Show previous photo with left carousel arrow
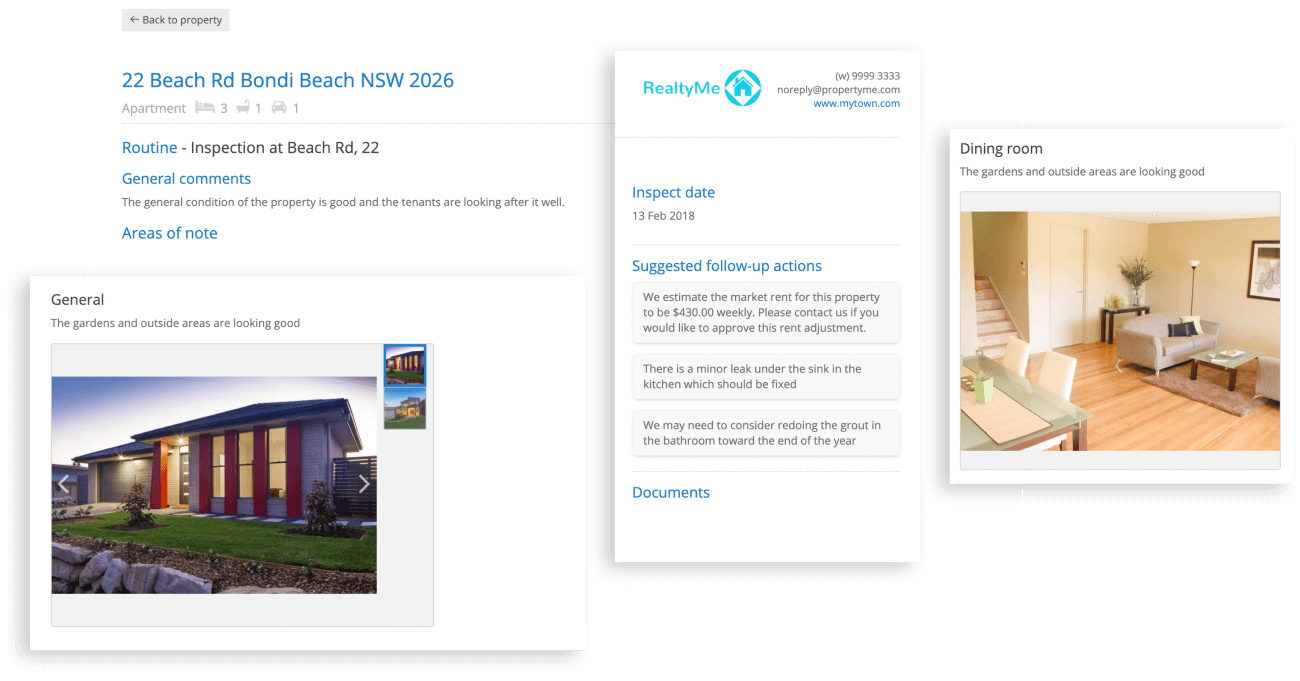 [64, 484]
